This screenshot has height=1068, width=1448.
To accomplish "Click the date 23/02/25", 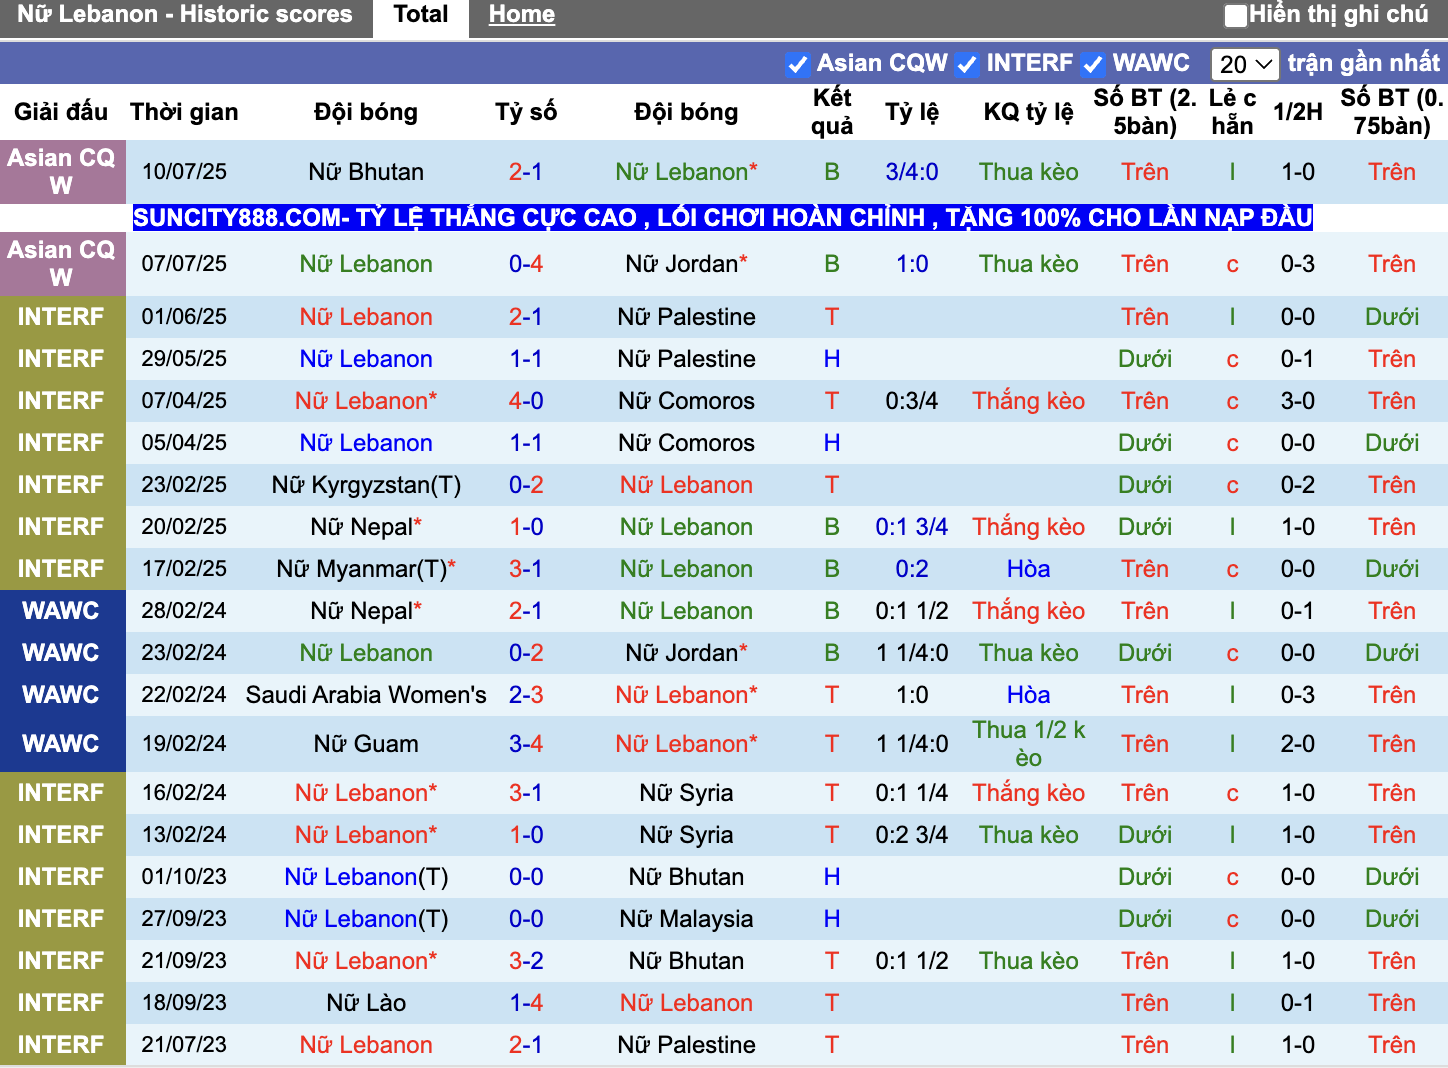I will coord(184,485).
